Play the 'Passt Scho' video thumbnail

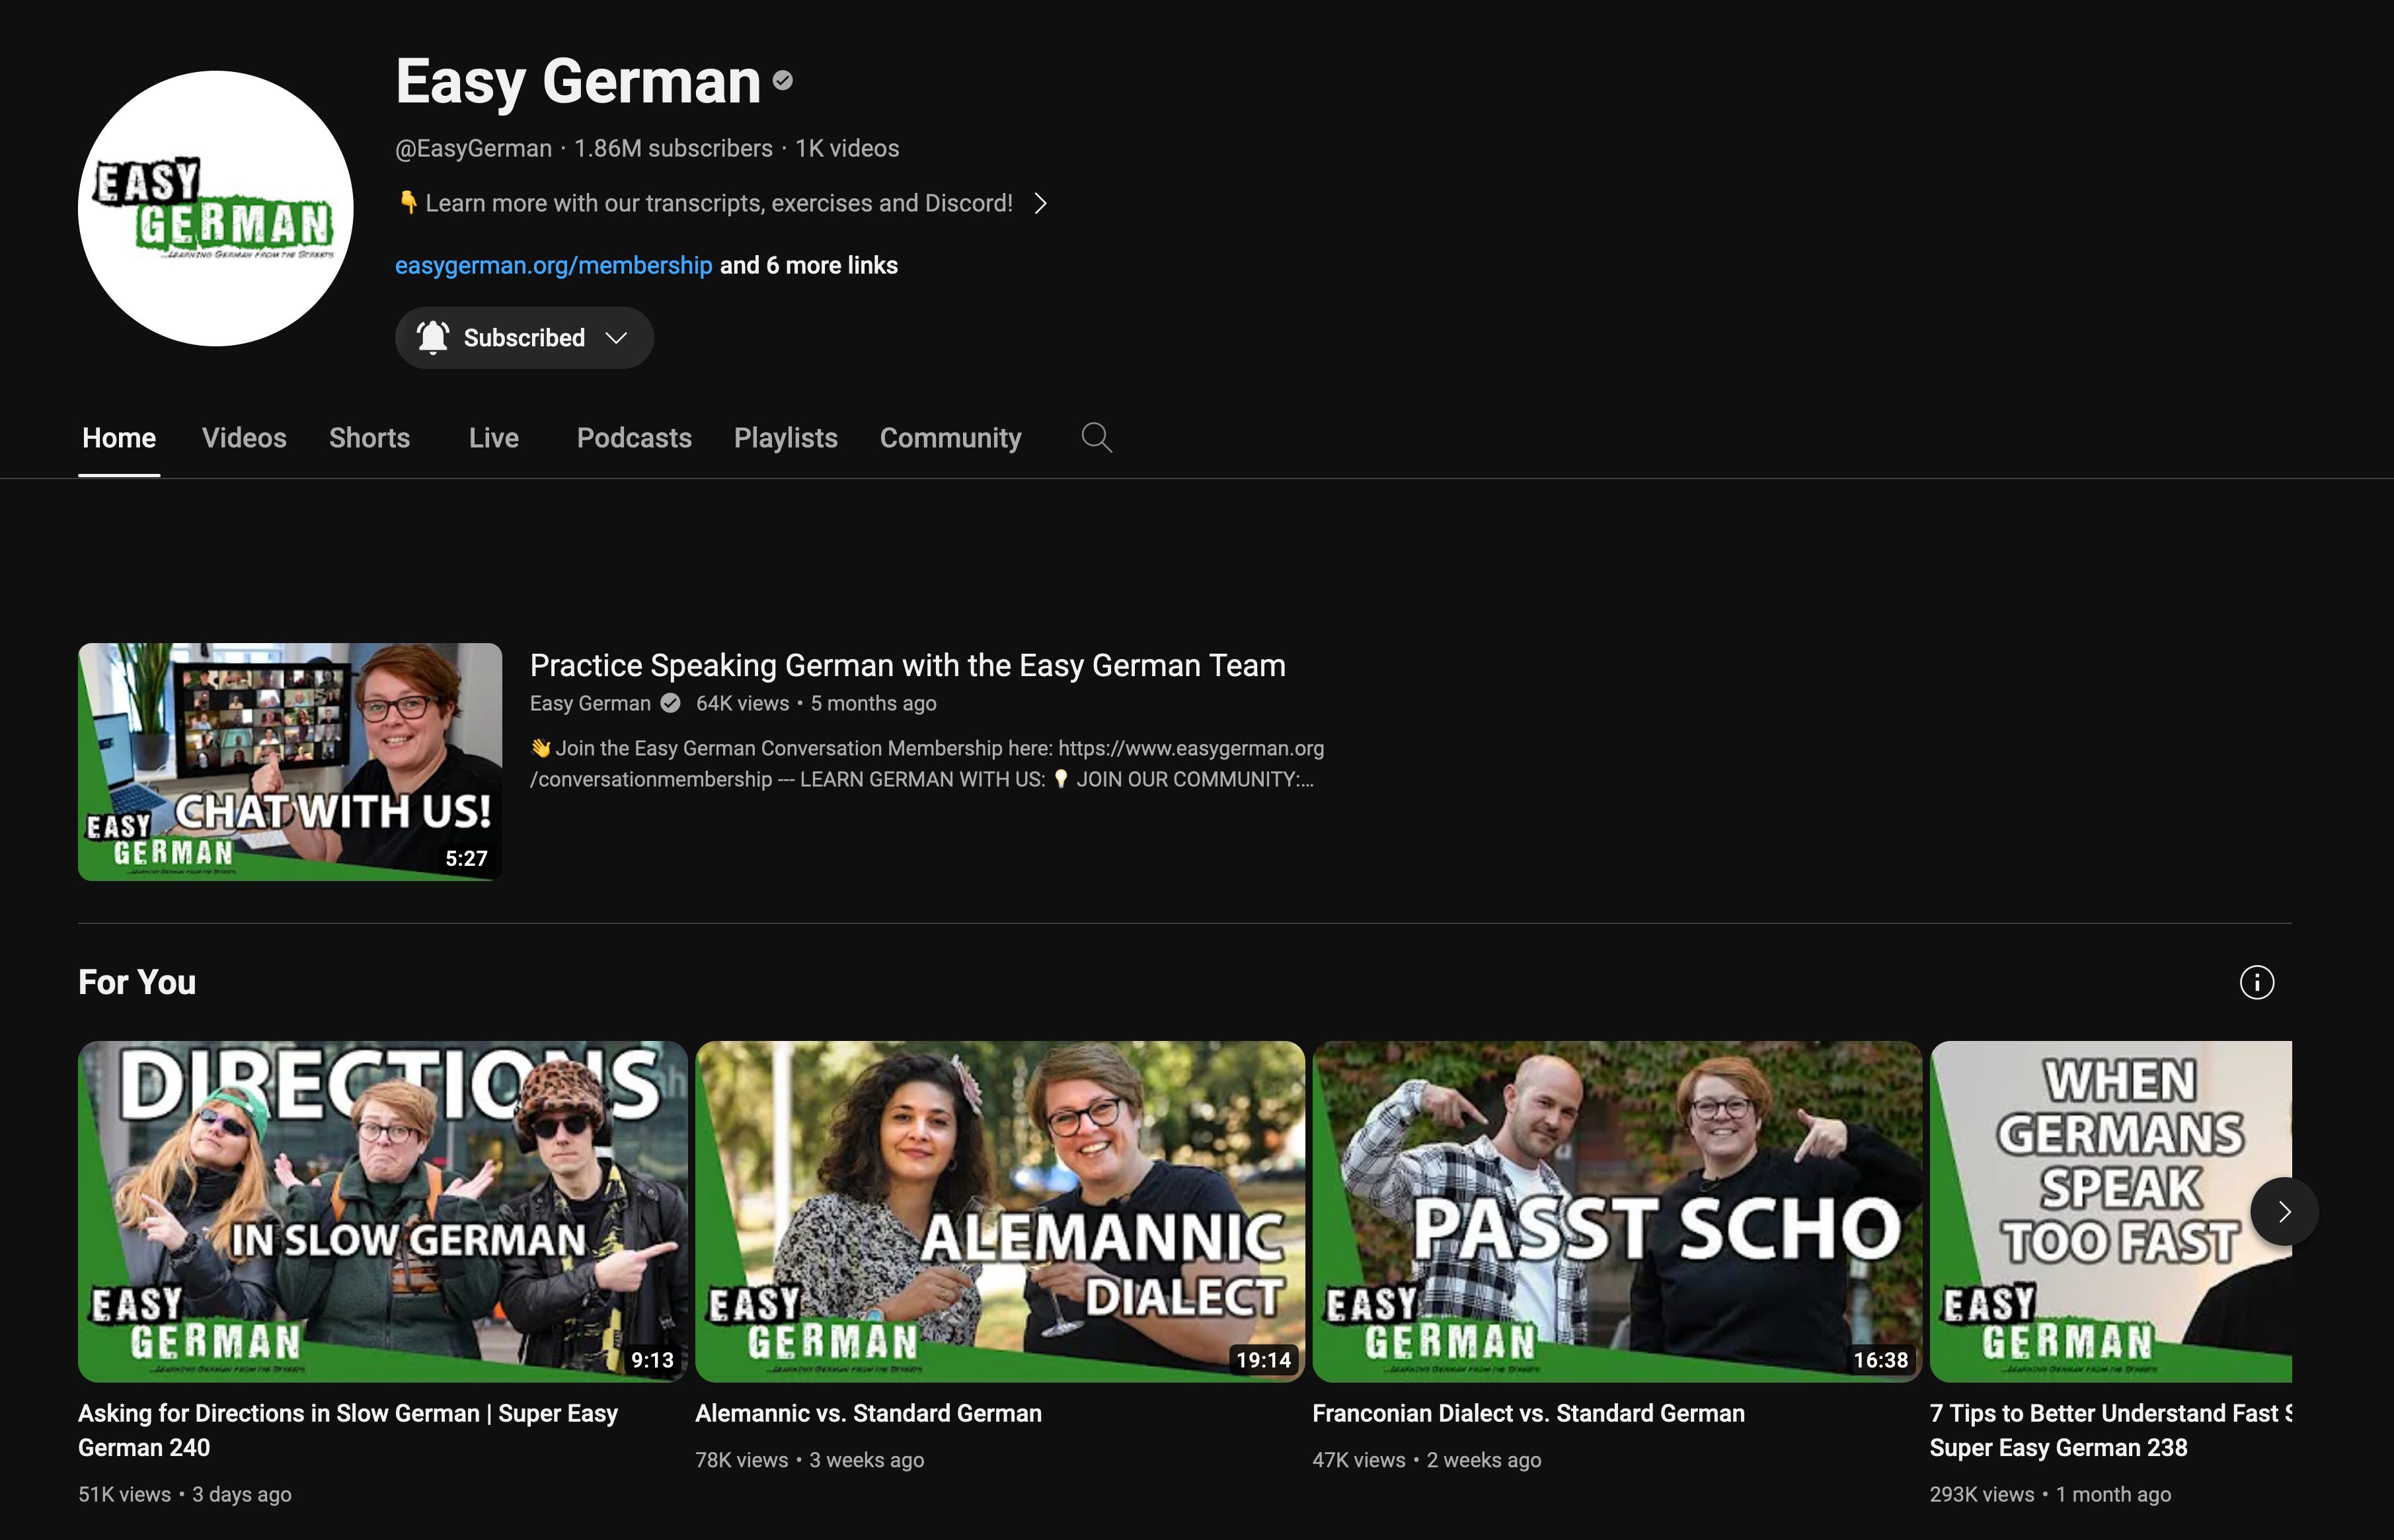click(x=1617, y=1212)
